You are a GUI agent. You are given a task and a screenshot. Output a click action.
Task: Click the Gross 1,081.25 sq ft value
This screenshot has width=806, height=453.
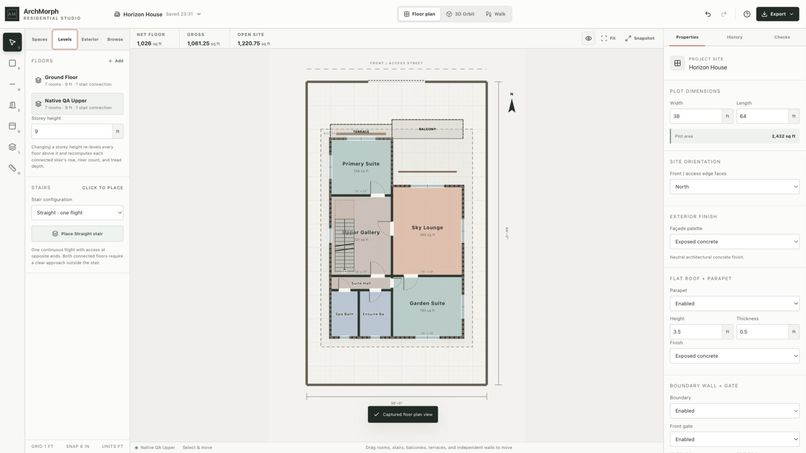point(203,44)
